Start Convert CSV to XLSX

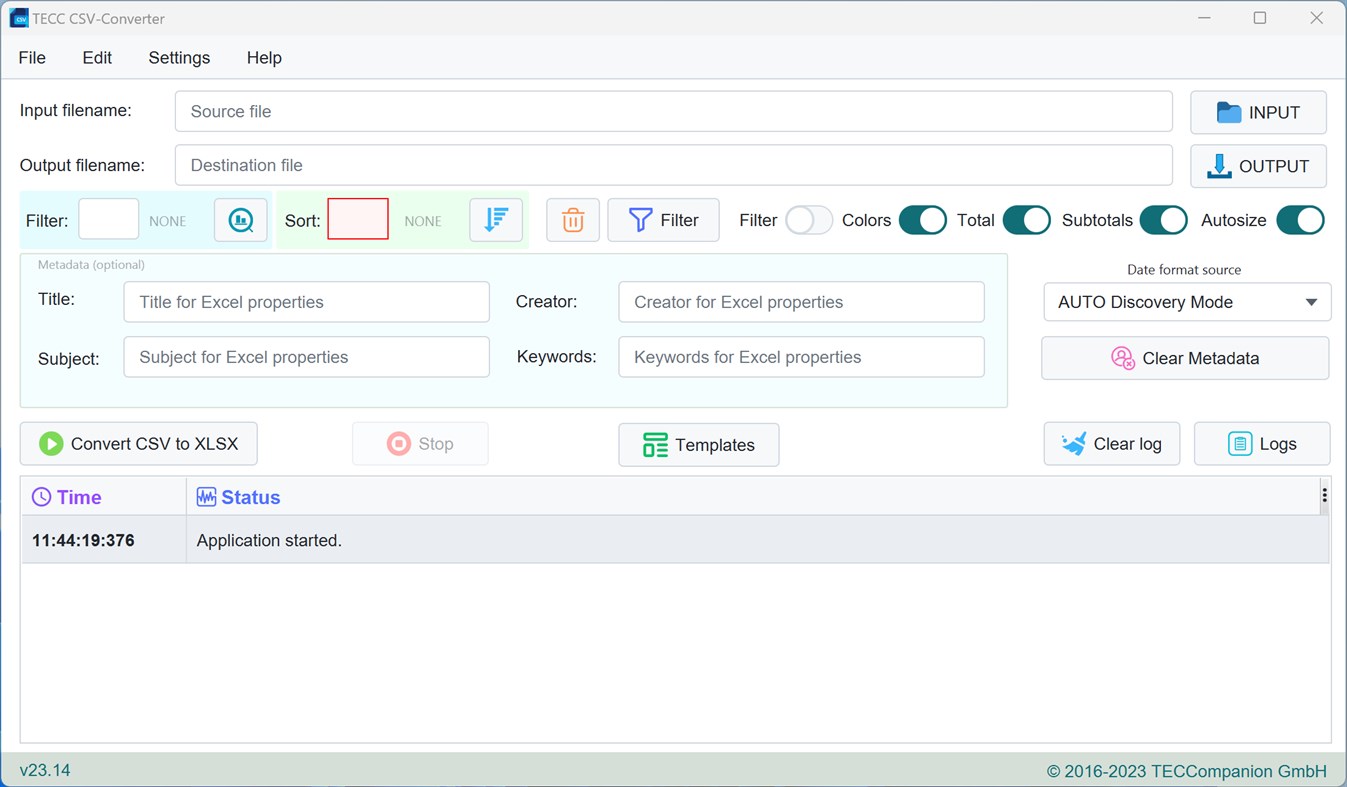[x=138, y=444]
